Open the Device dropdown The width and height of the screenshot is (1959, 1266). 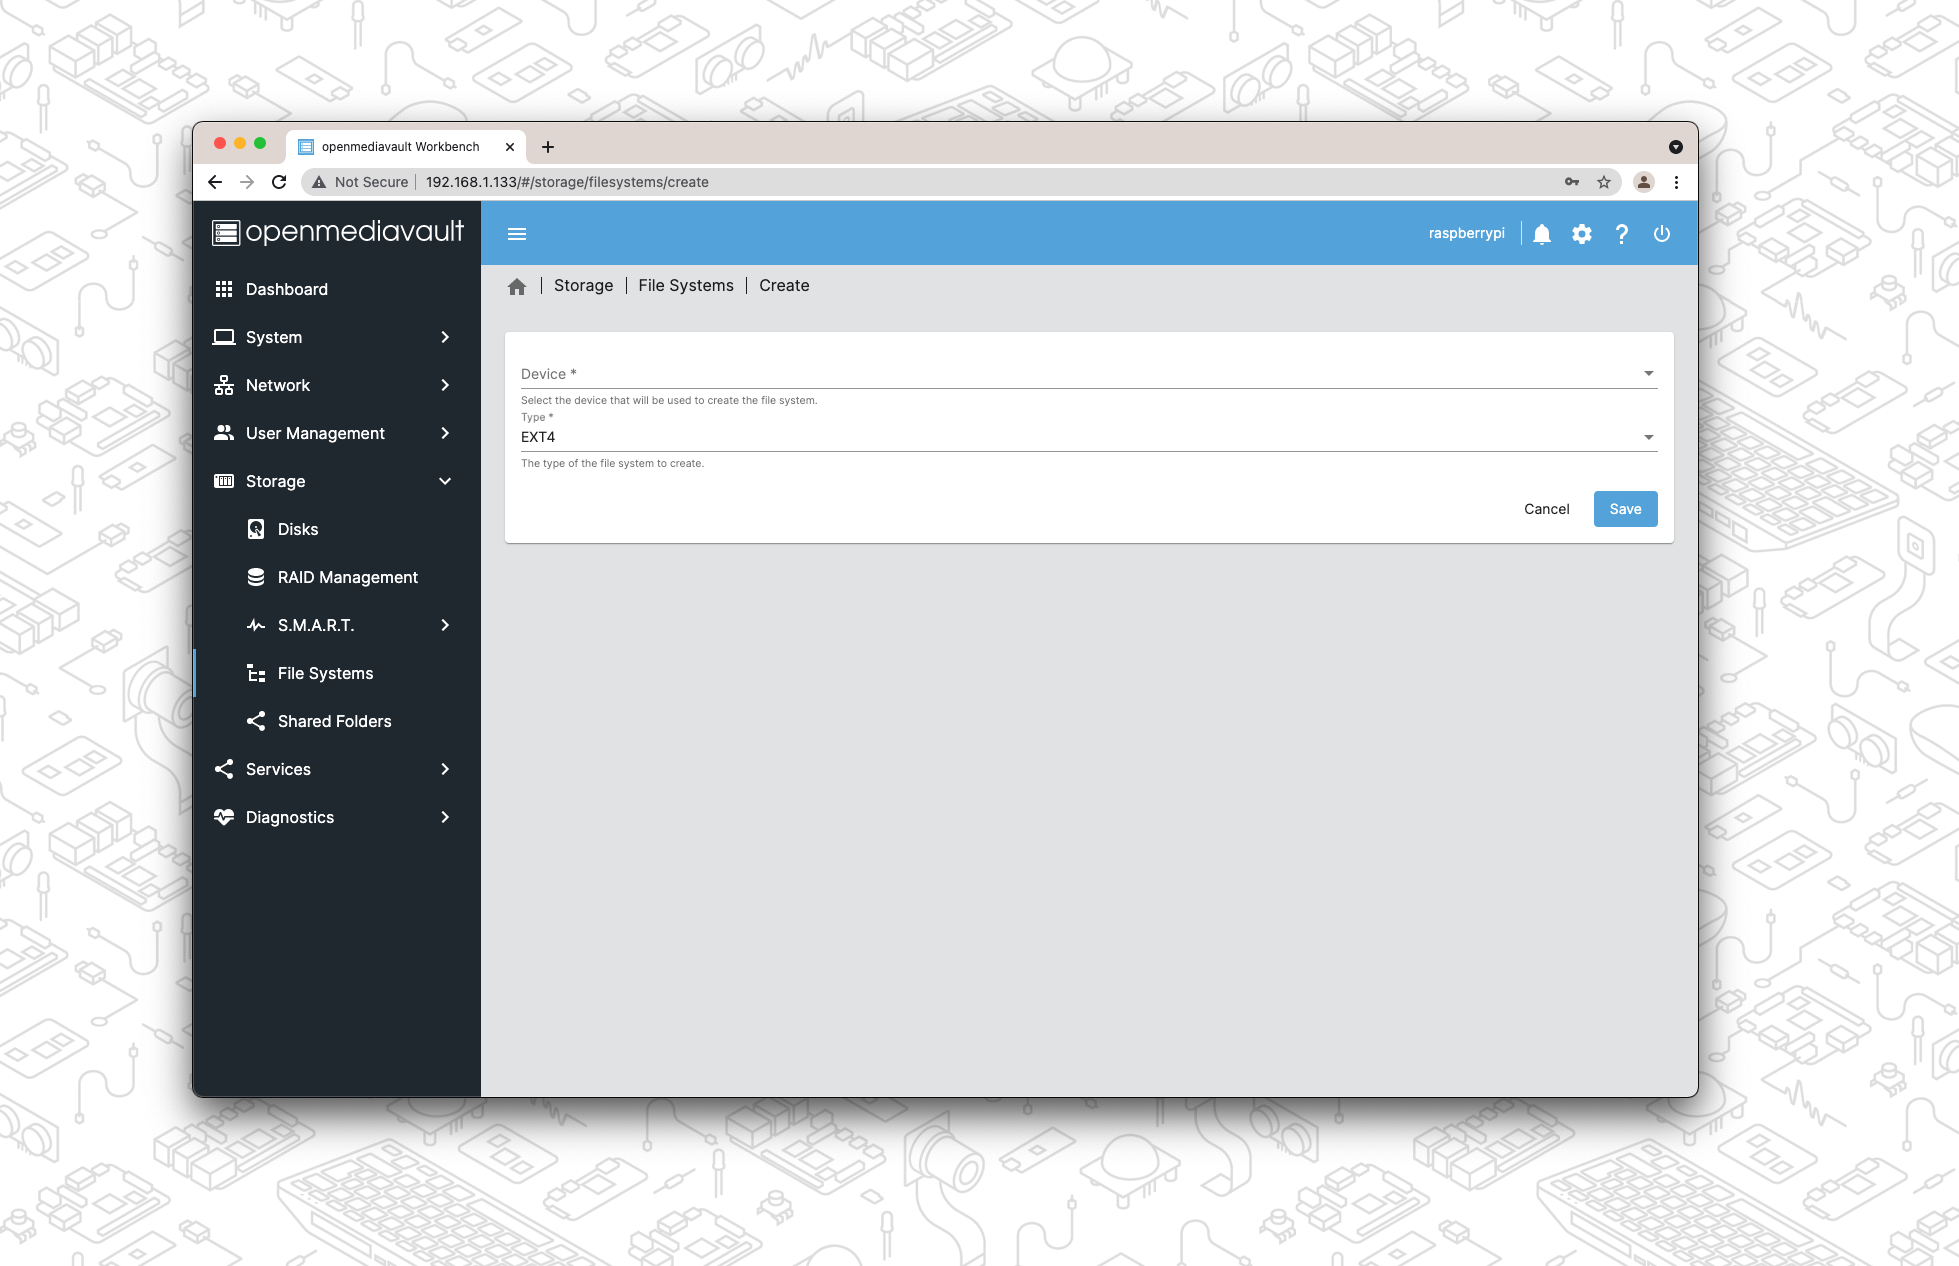[x=1088, y=374]
